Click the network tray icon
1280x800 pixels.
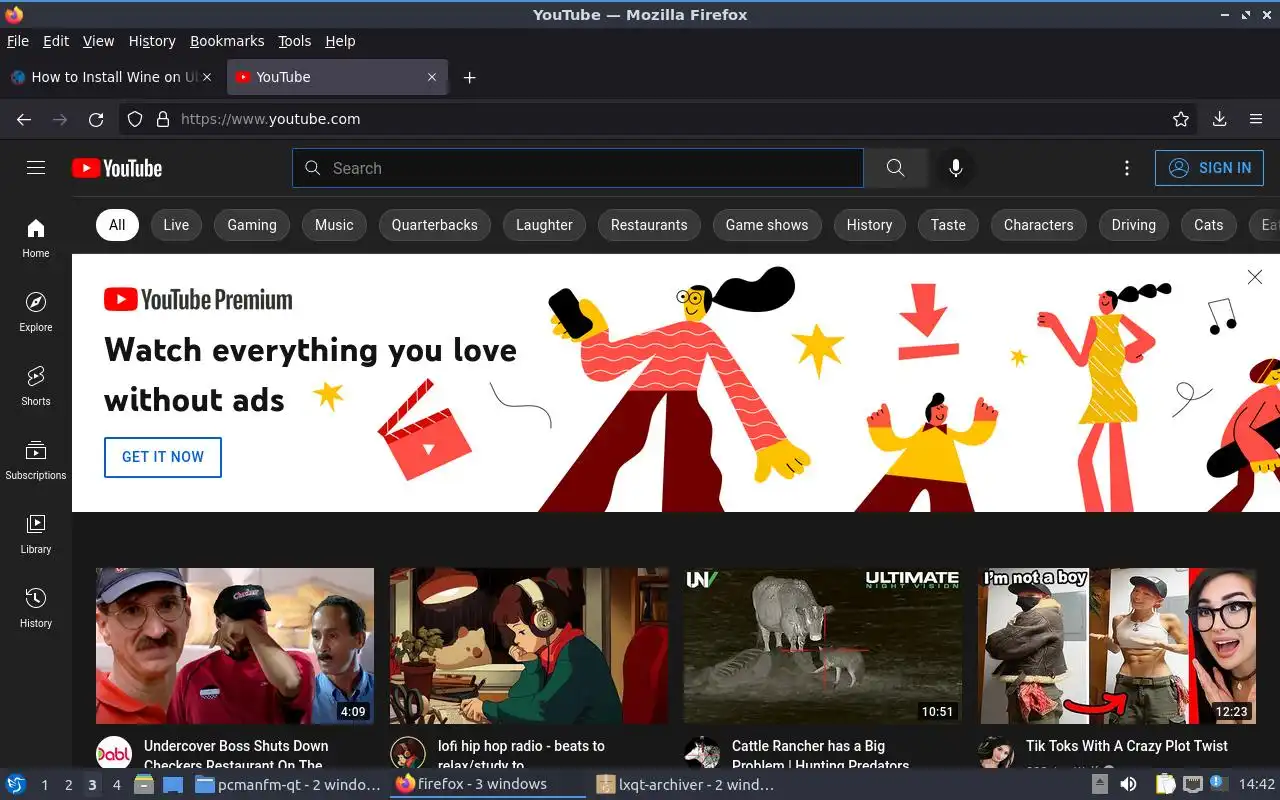click(1192, 784)
